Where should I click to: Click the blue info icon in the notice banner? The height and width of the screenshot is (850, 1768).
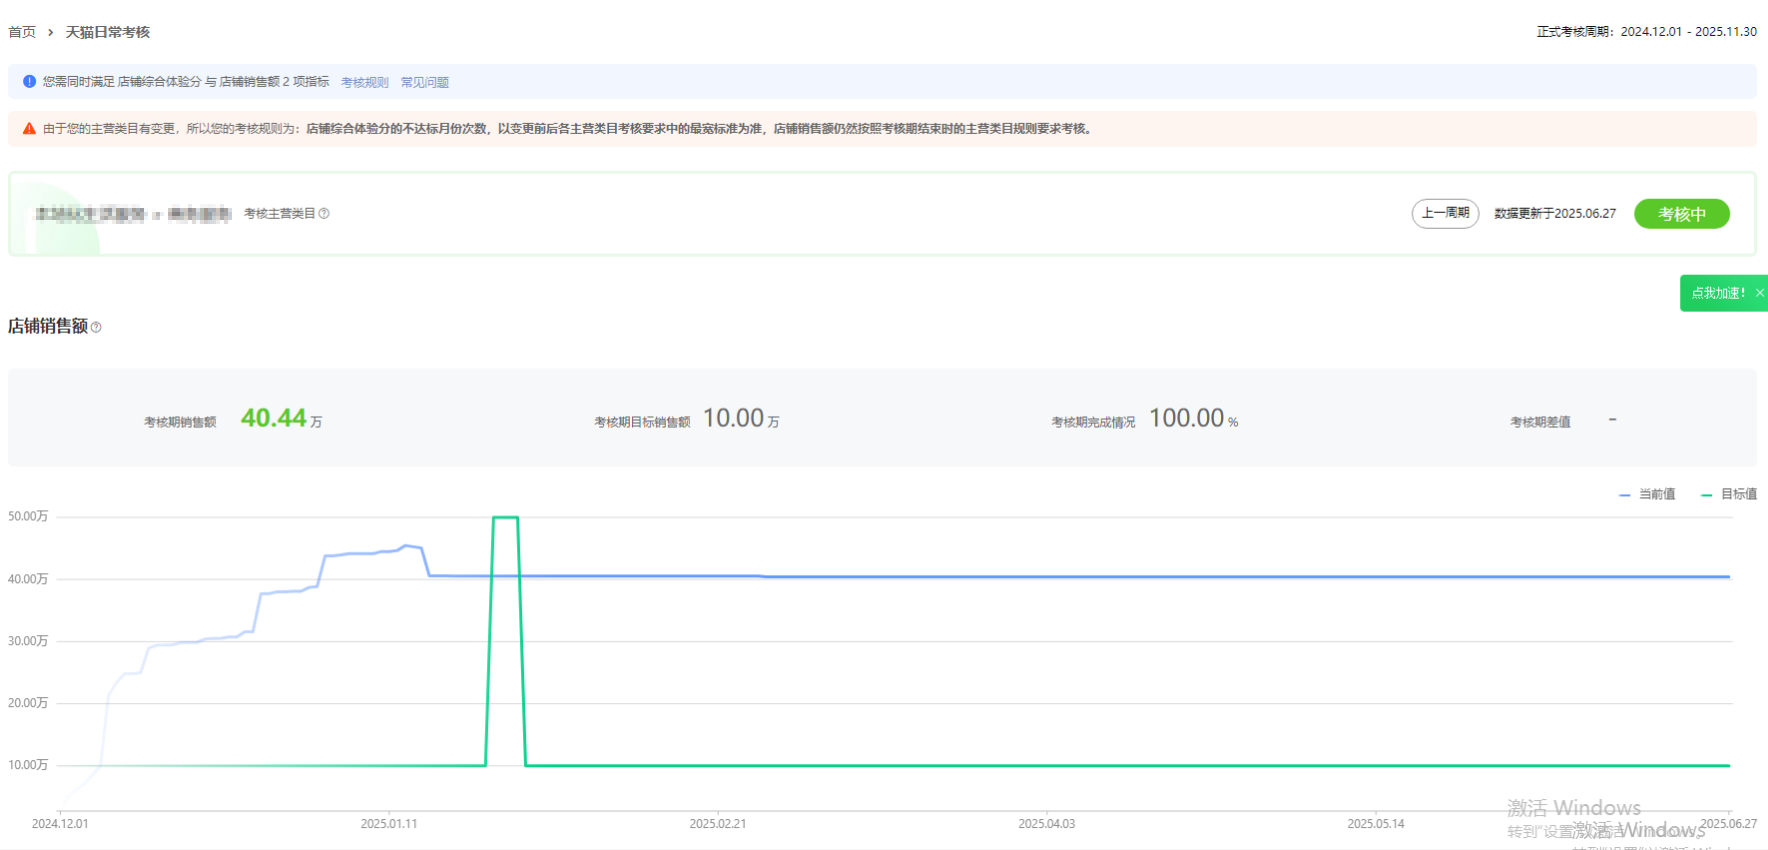[x=29, y=81]
